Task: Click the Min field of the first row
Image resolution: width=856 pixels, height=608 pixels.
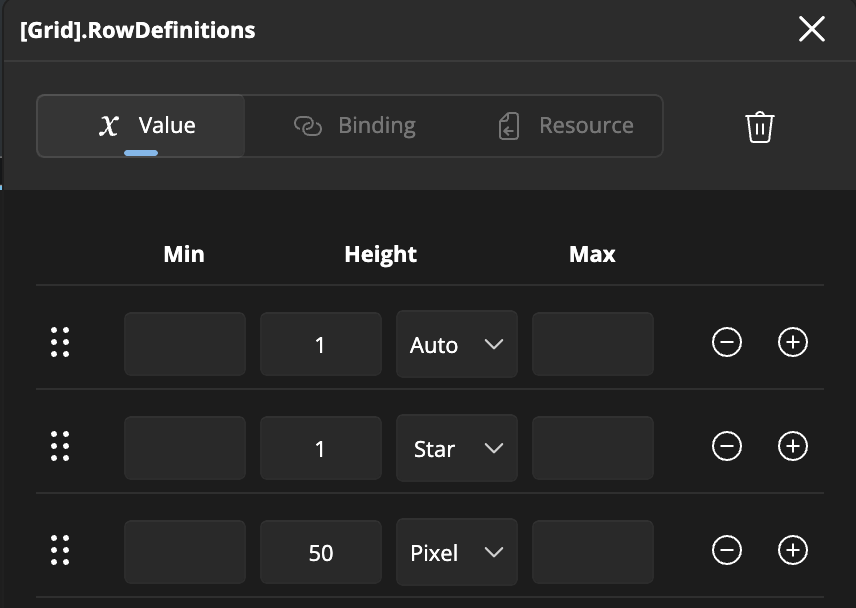Action: point(184,344)
